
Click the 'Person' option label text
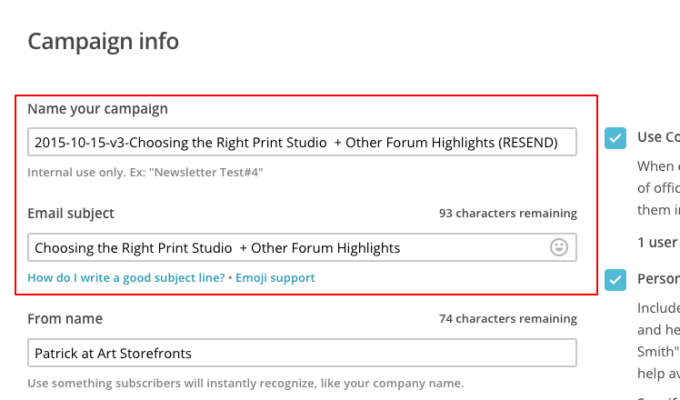click(x=658, y=279)
